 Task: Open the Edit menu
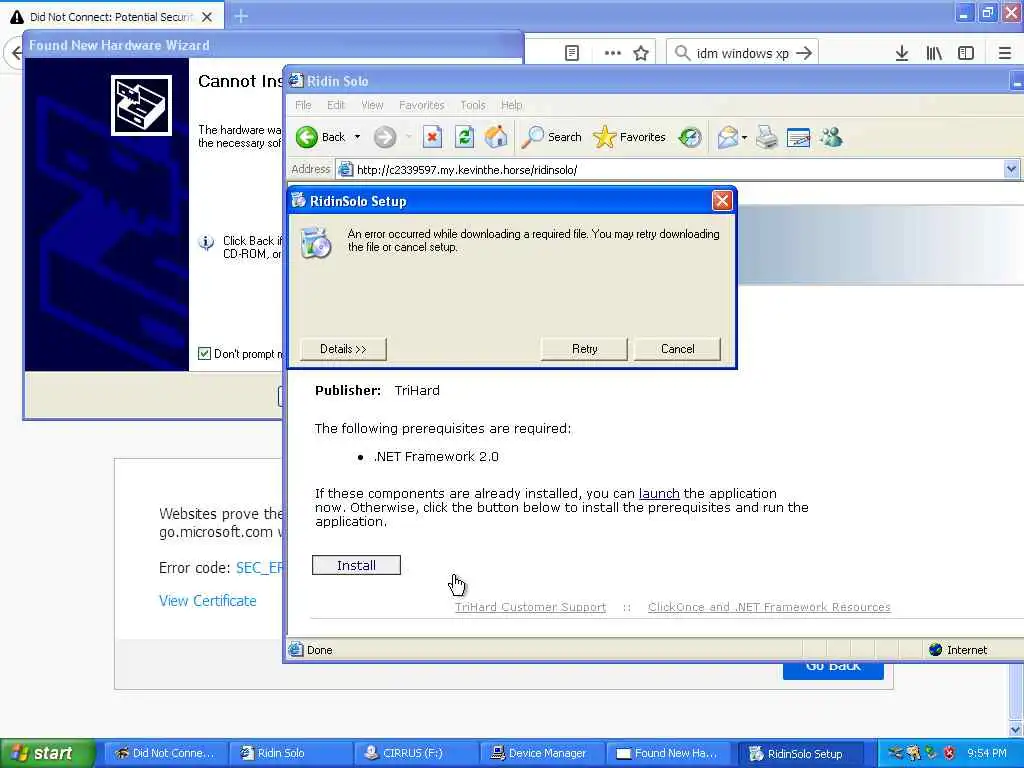pyautogui.click(x=336, y=105)
